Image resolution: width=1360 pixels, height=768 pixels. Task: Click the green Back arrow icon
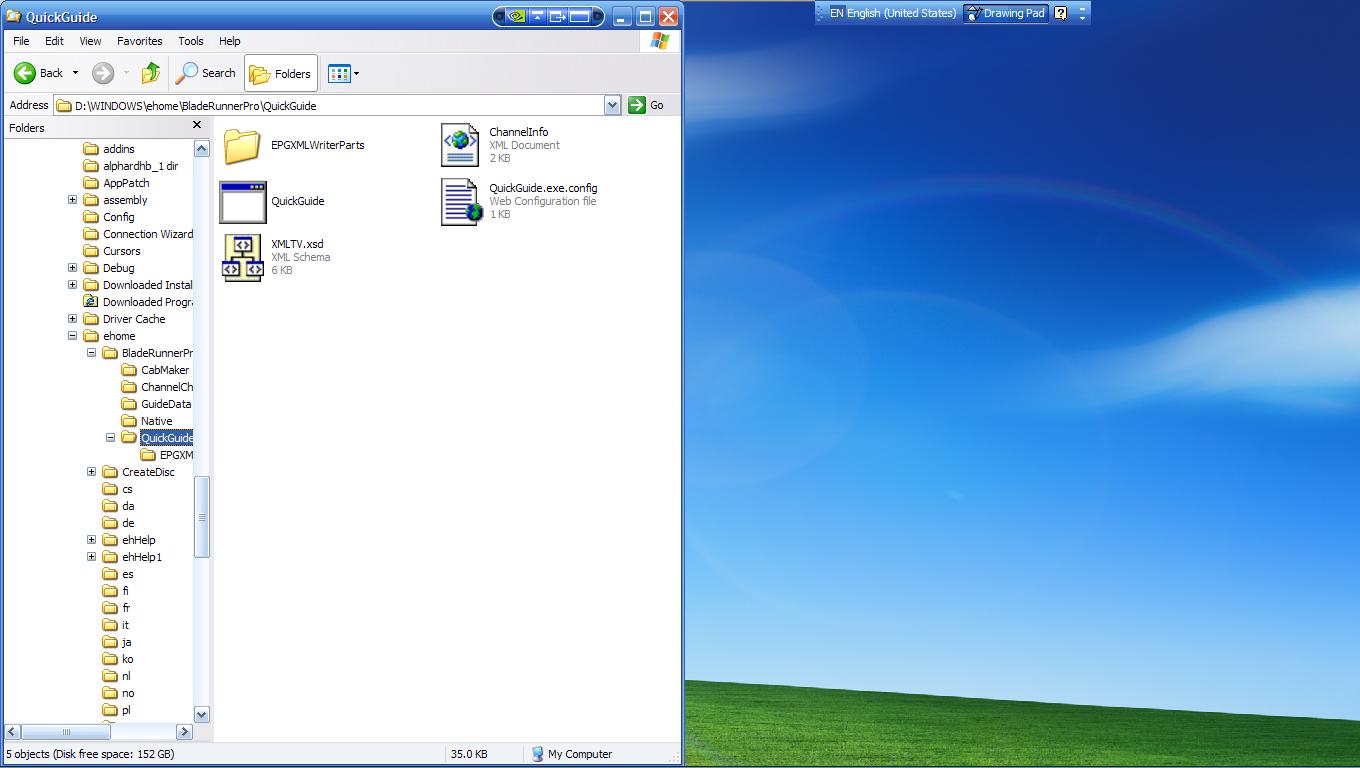coord(25,73)
